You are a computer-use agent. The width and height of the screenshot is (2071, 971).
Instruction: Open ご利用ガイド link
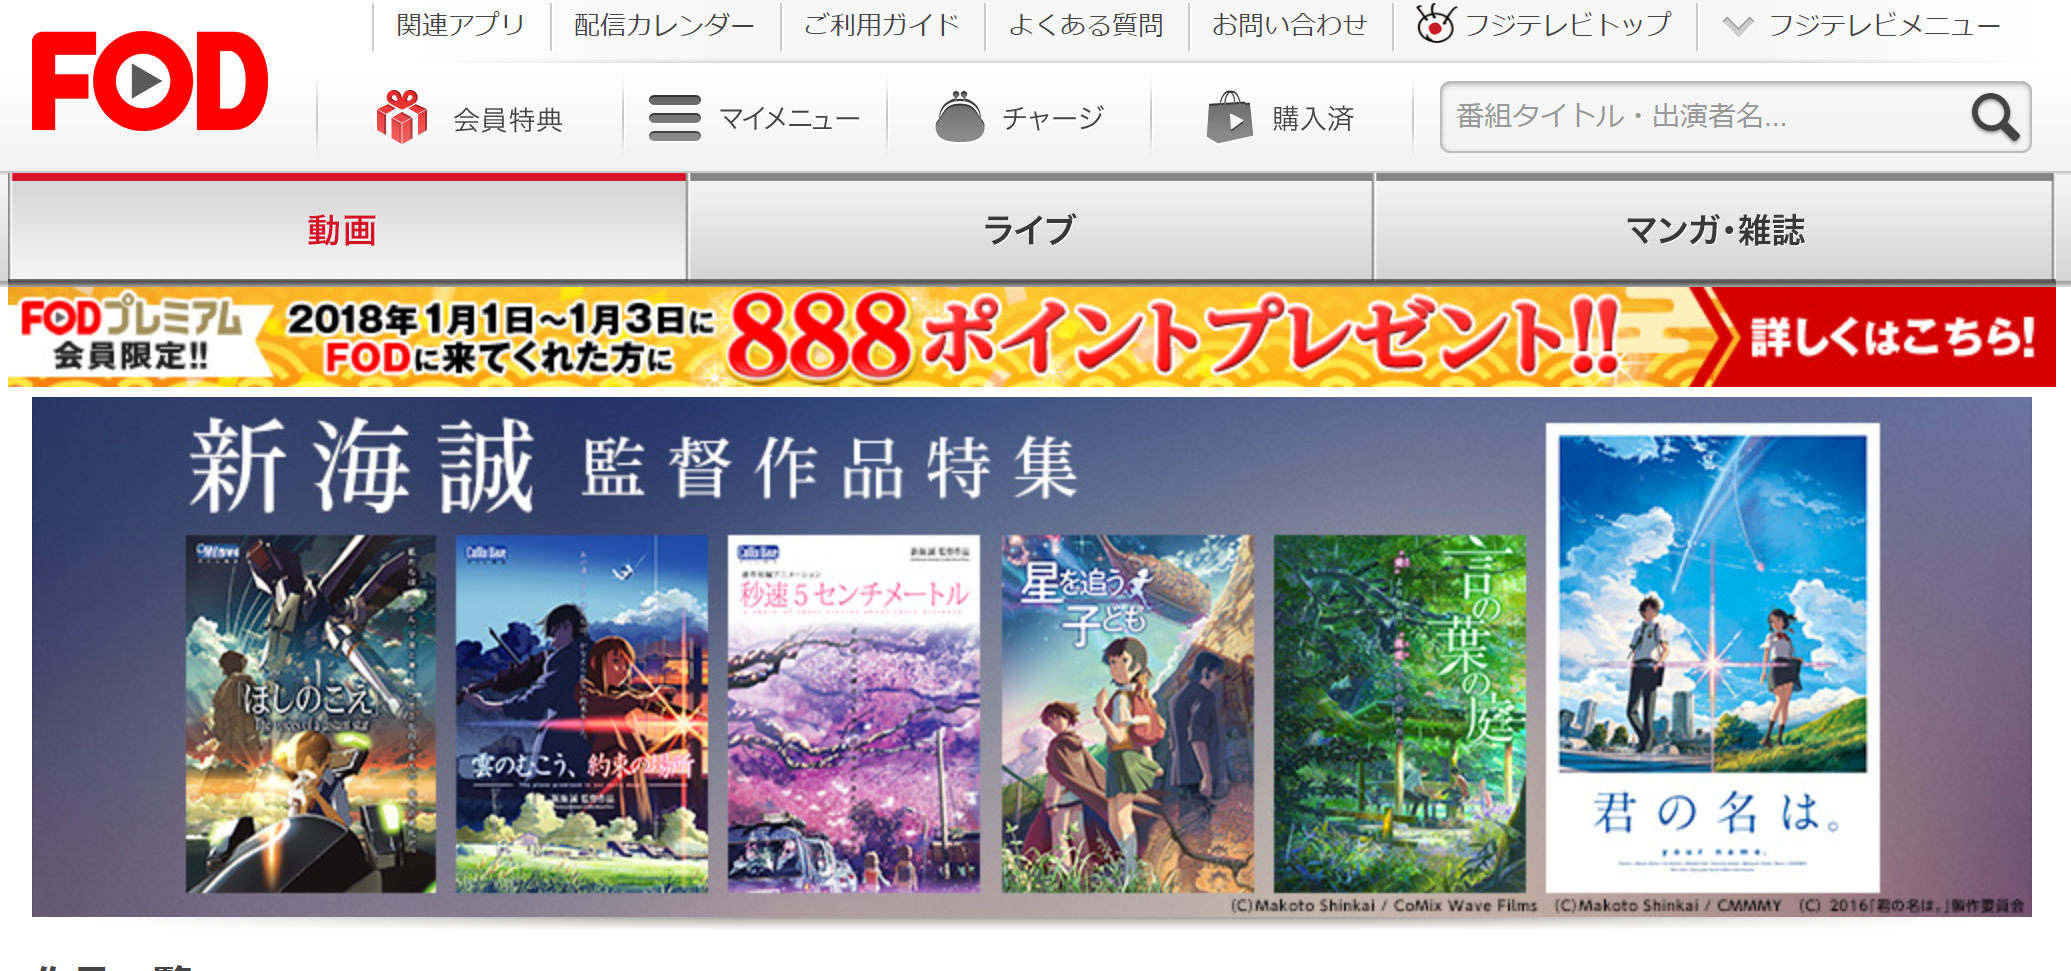click(x=882, y=25)
